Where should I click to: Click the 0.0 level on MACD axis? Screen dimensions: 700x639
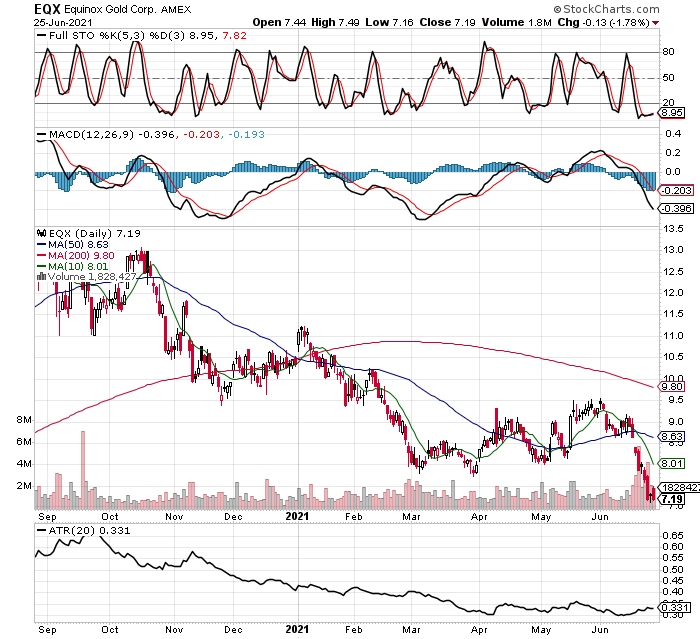pyautogui.click(x=673, y=171)
